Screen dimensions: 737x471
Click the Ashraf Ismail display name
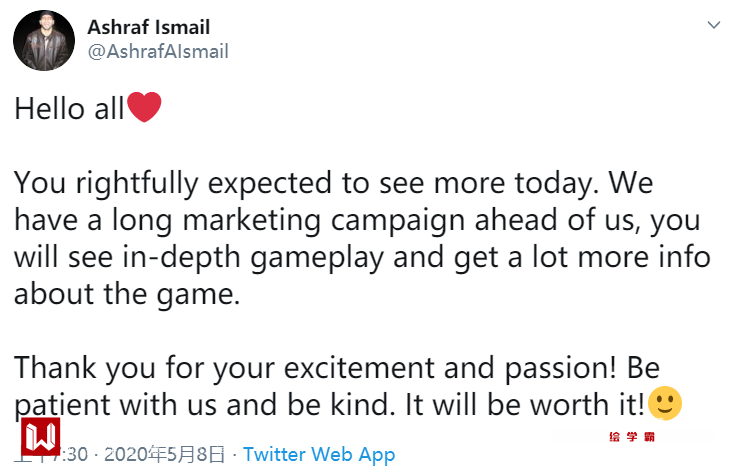click(x=149, y=27)
